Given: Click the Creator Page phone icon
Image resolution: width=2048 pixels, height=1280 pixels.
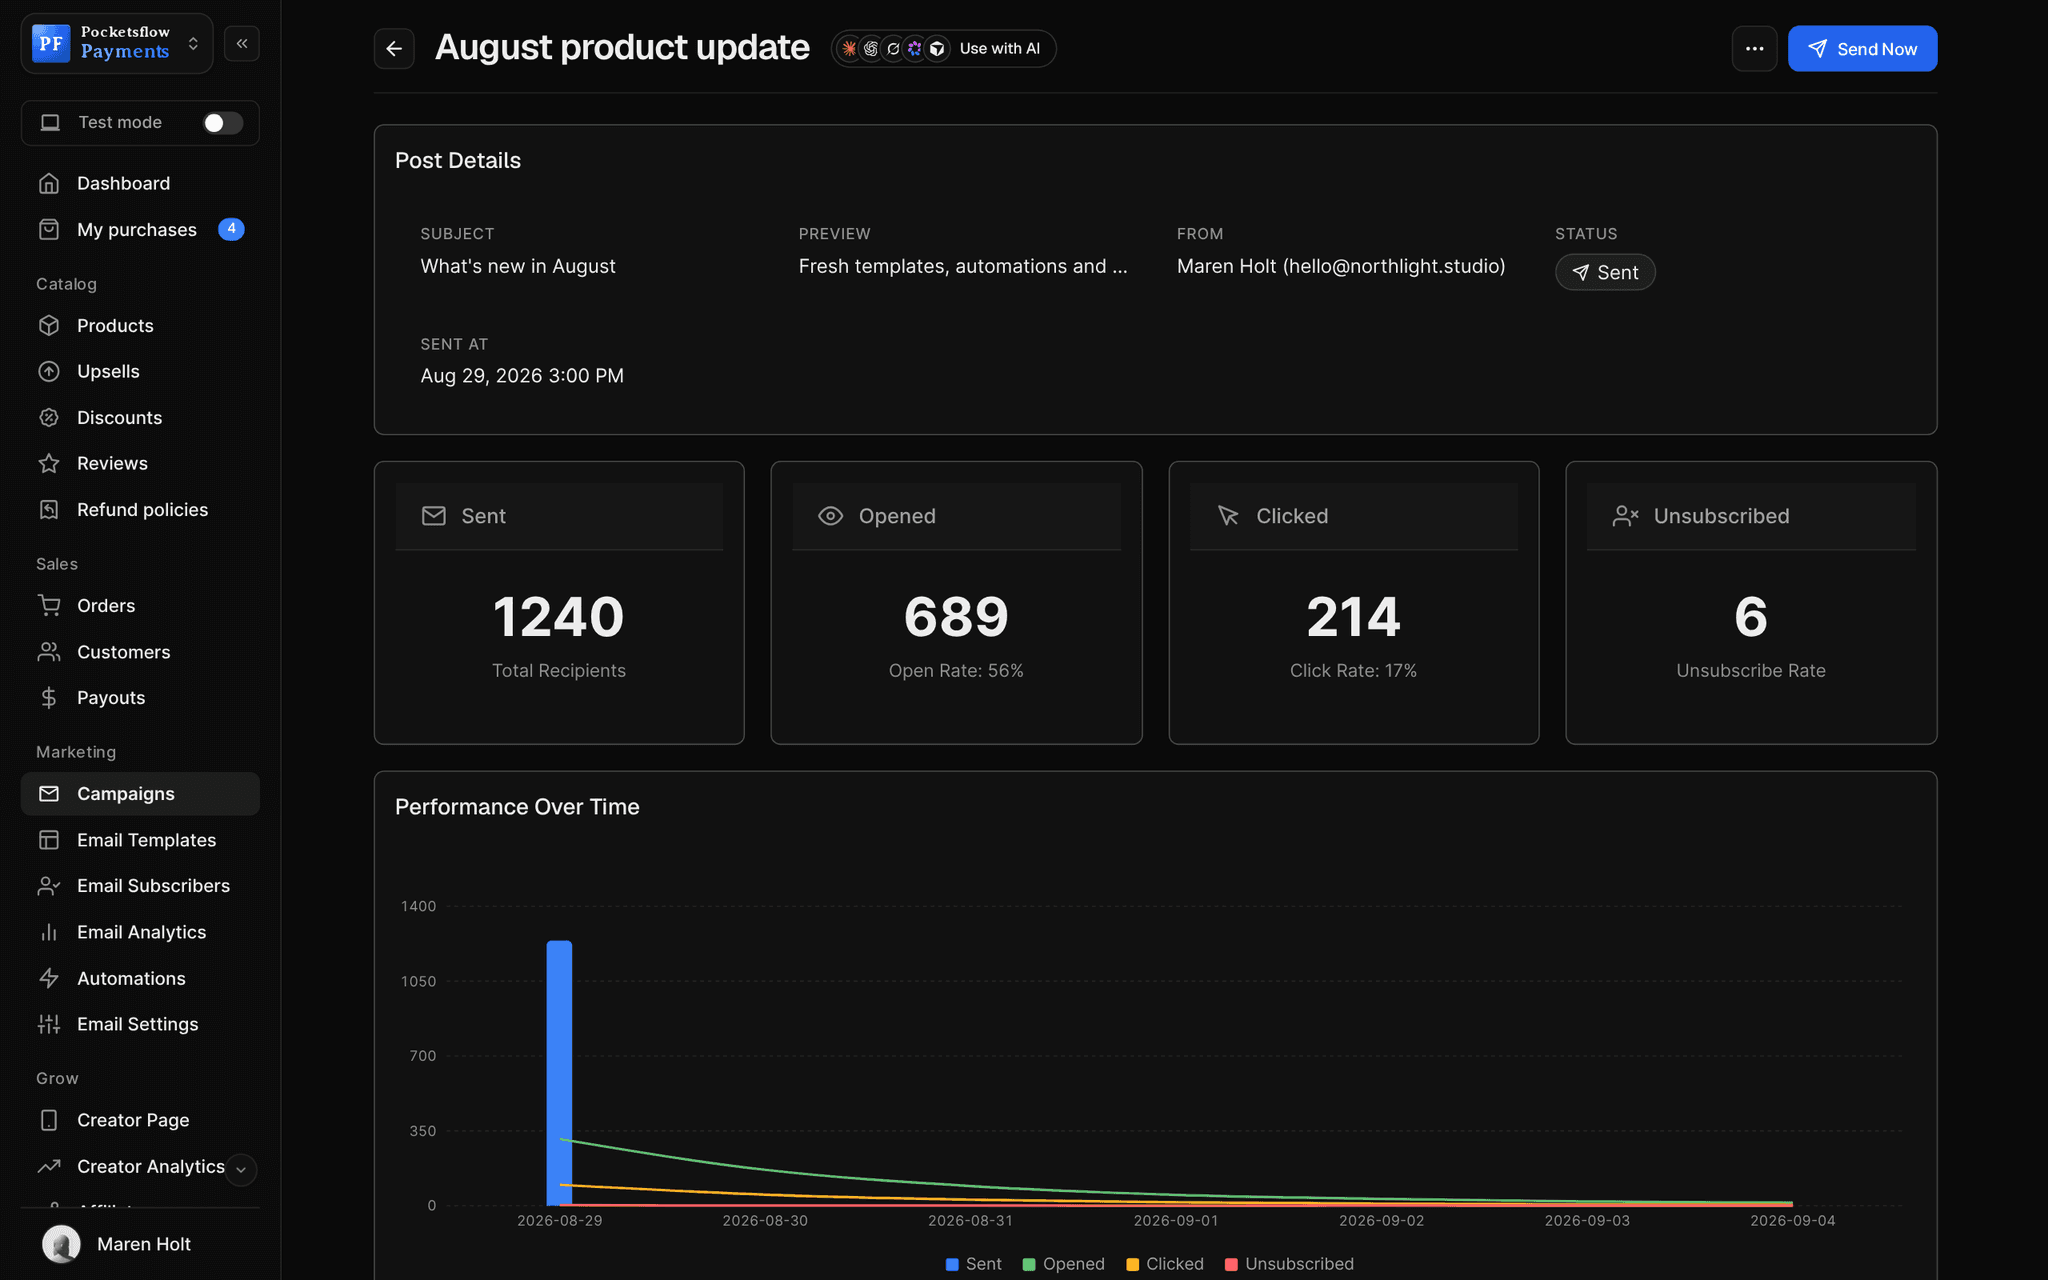Looking at the screenshot, I should point(49,1120).
